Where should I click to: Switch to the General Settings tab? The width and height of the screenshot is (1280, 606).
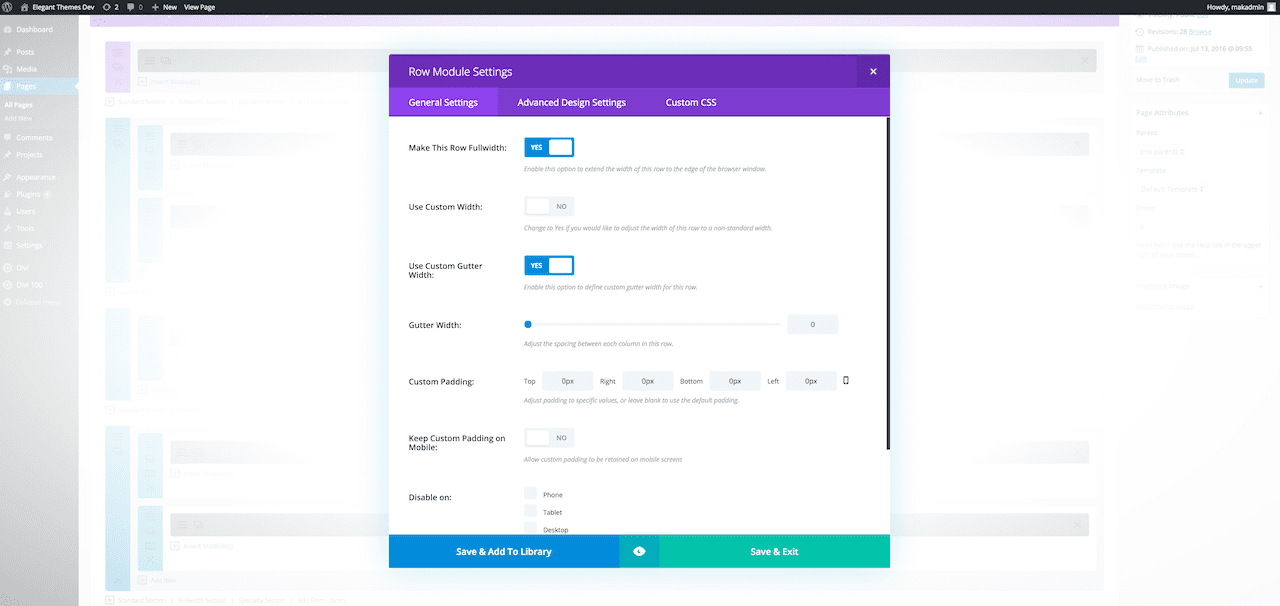(443, 102)
